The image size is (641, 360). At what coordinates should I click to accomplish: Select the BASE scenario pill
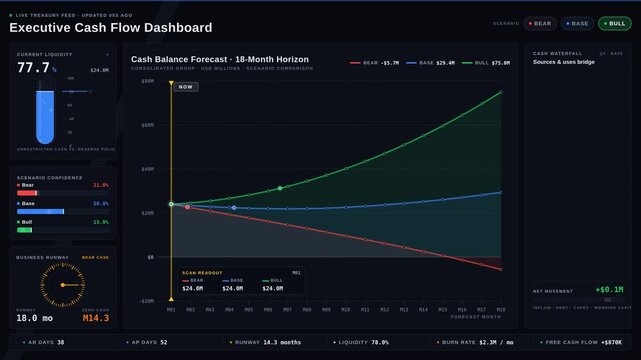(x=577, y=24)
